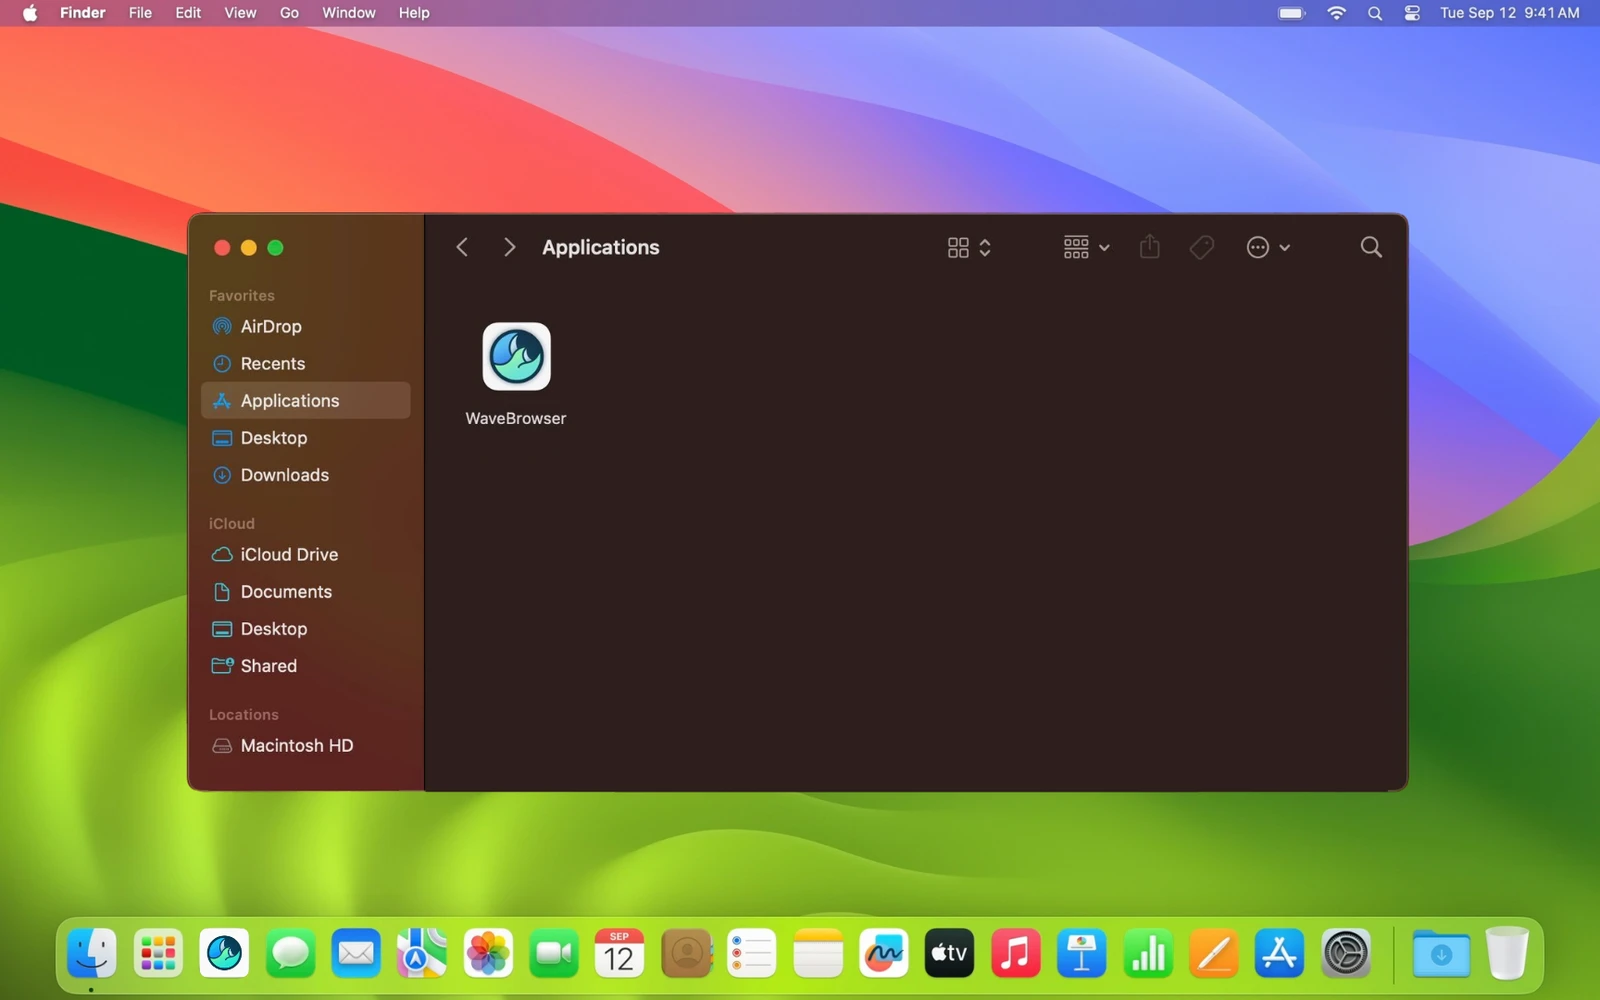Open Documents in the sidebar

point(306,591)
